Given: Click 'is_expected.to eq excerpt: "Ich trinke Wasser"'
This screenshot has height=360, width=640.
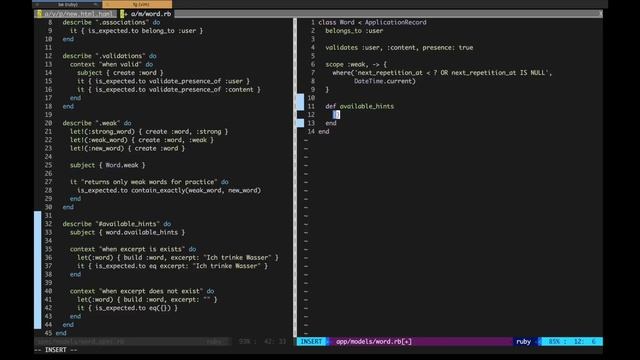Looking at the screenshot, I should click(x=173, y=266).
